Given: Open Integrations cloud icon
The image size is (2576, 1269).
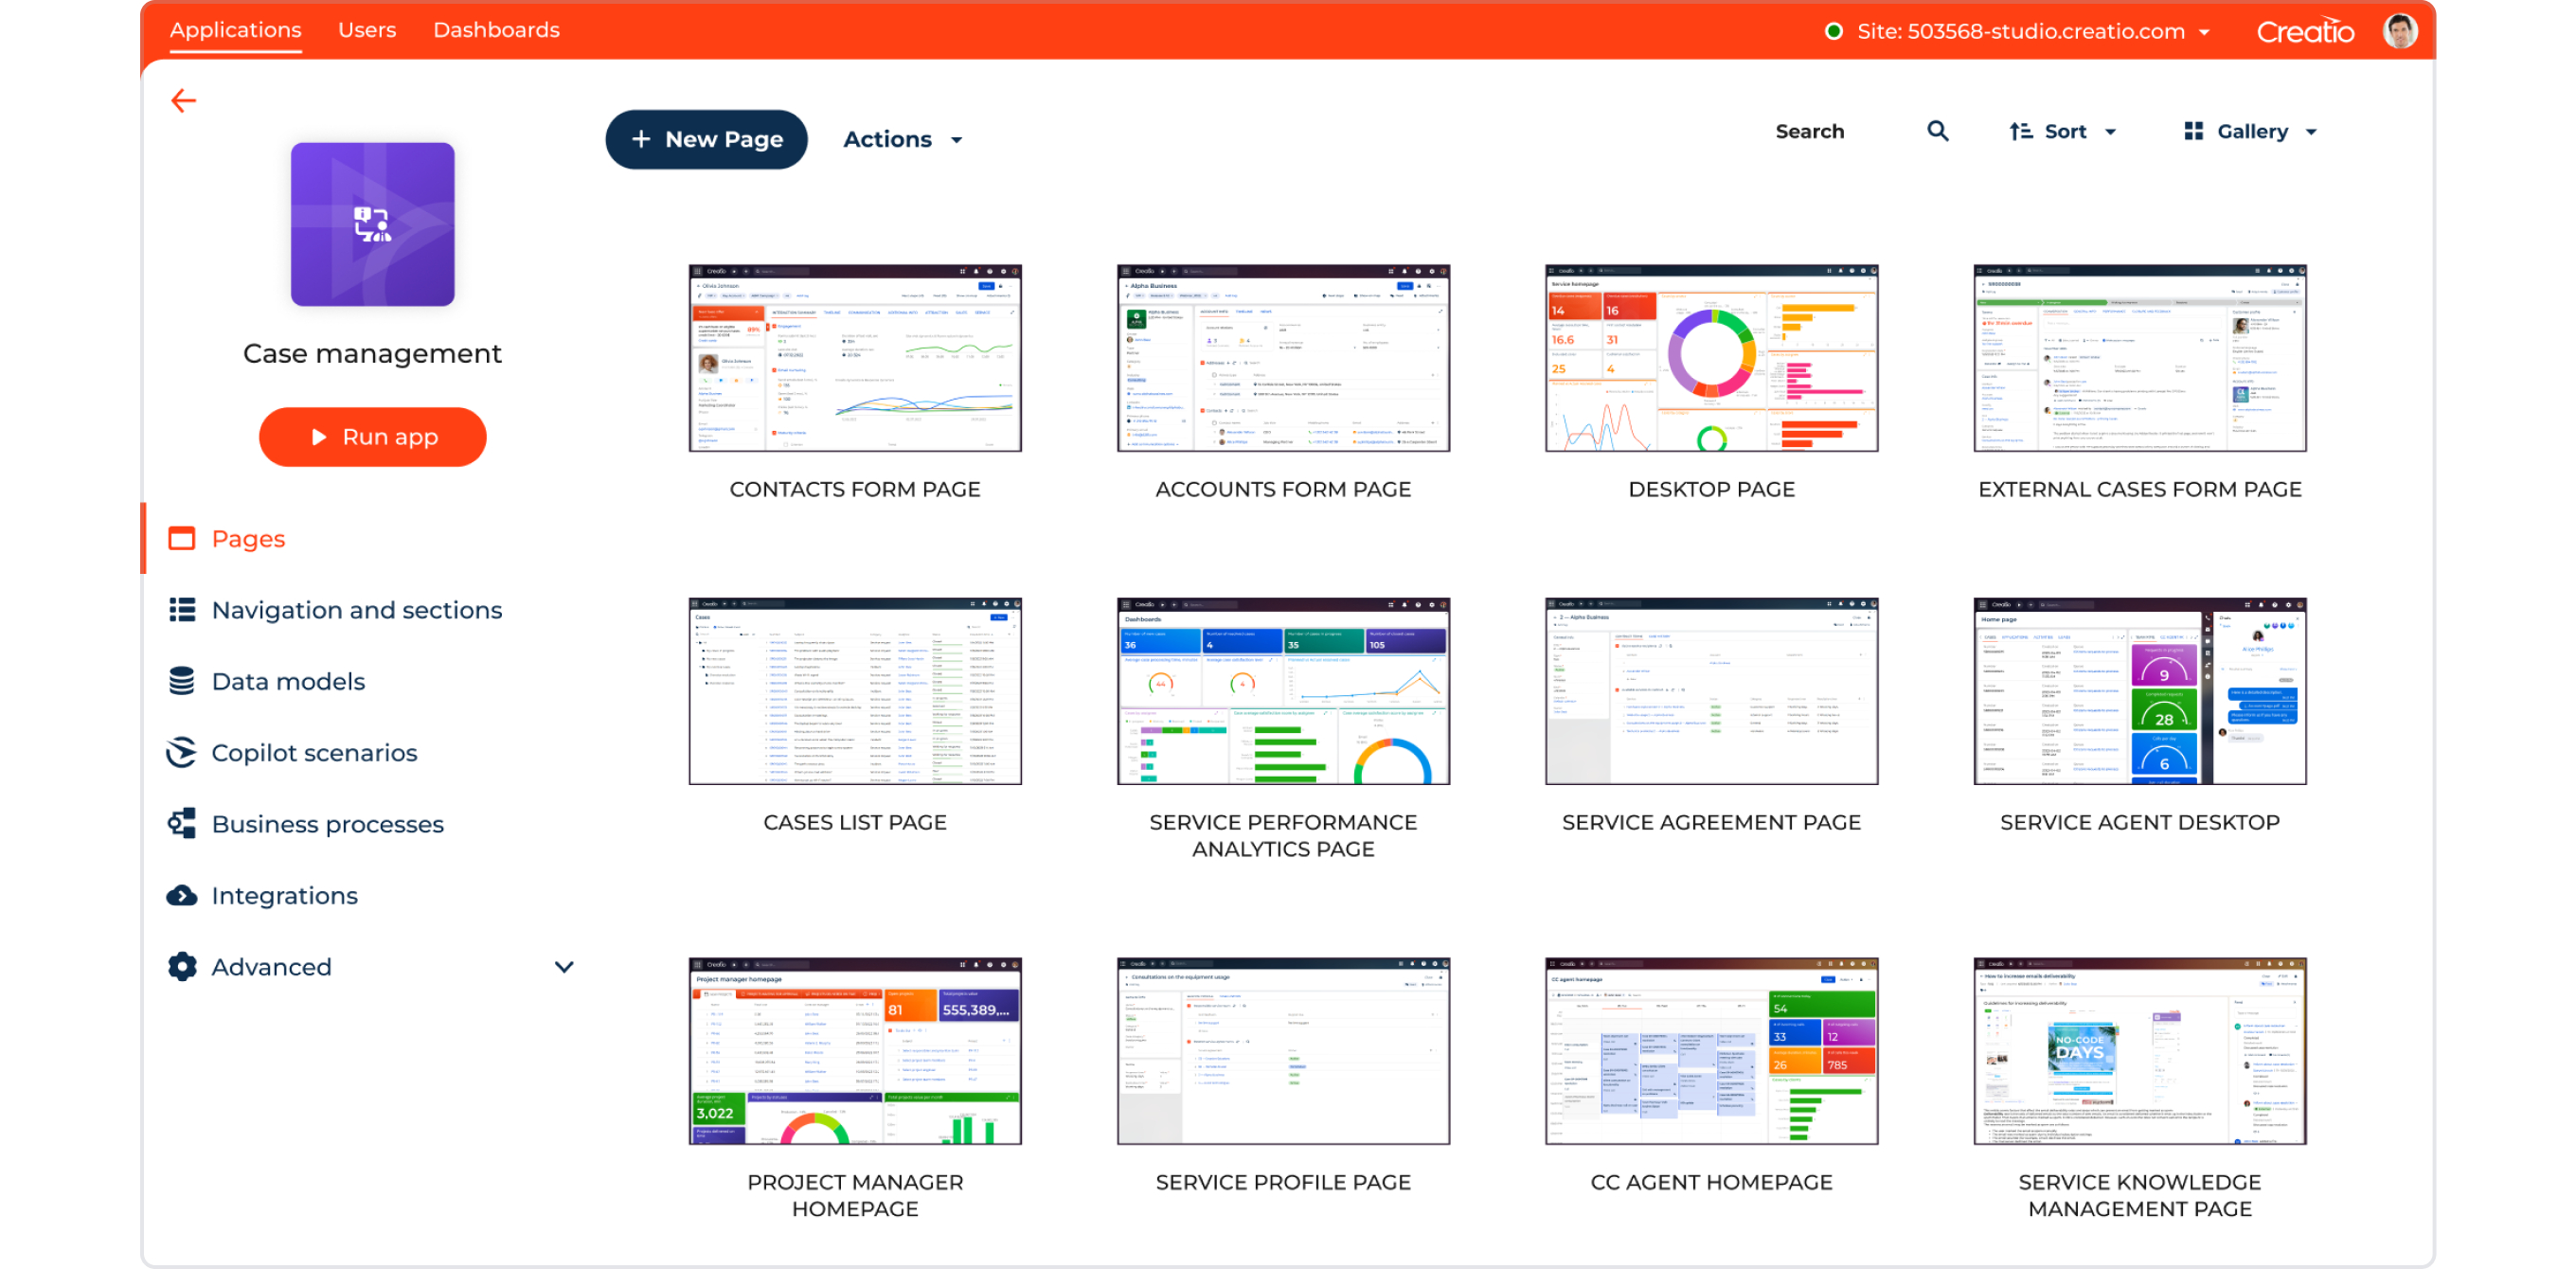Looking at the screenshot, I should 181,896.
